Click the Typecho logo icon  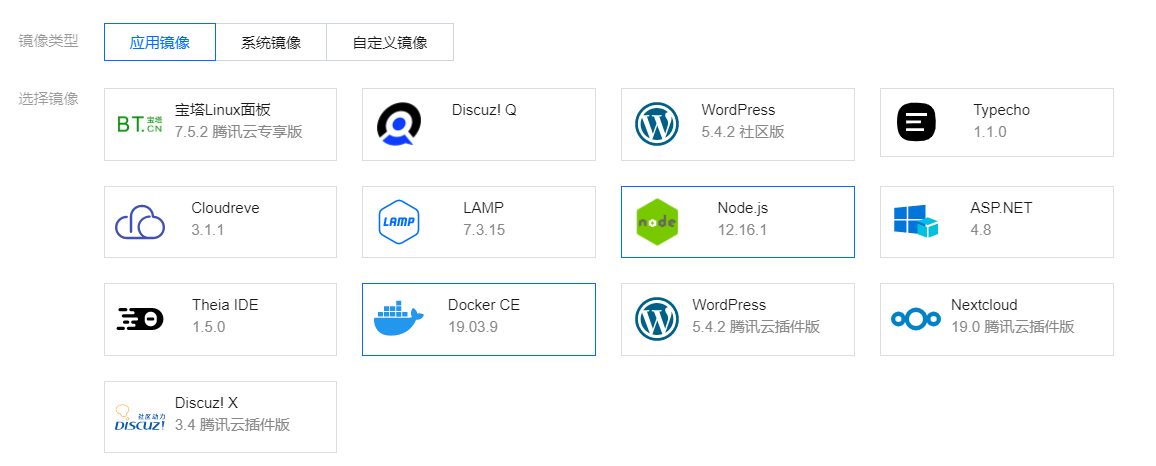[916, 122]
